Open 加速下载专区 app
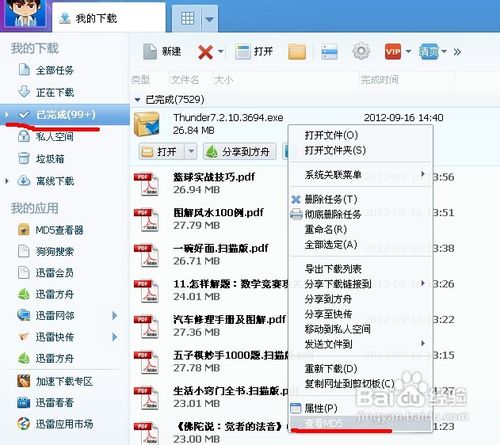 pos(64,381)
